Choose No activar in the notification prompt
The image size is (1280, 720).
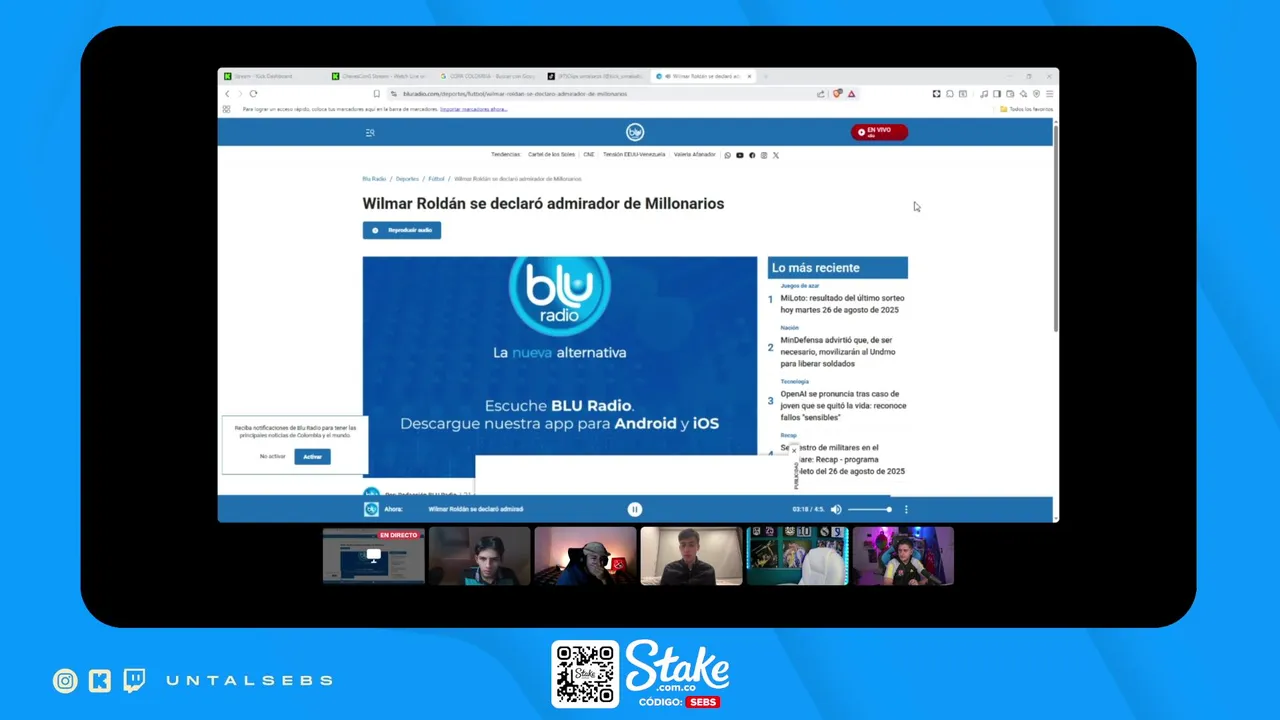(x=272, y=456)
